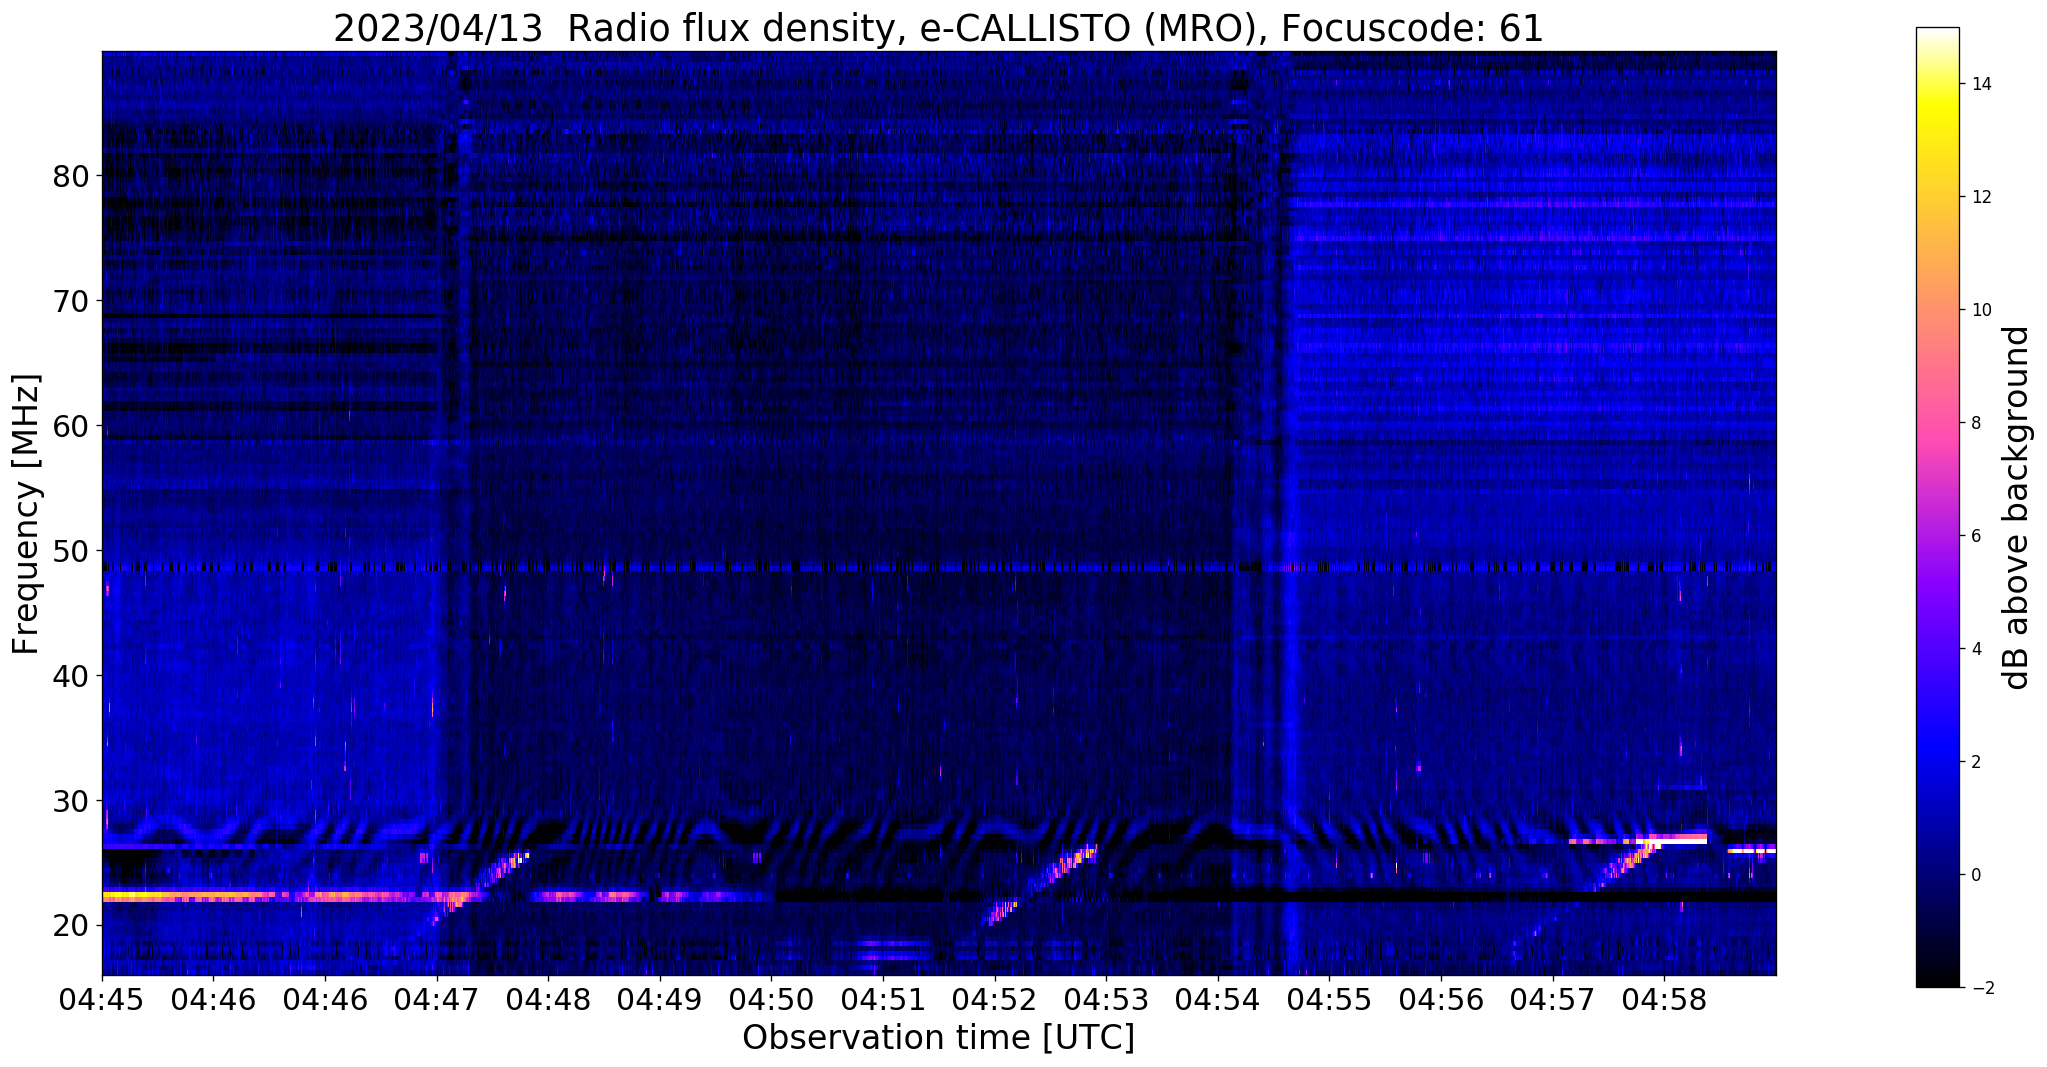Click the colorbar tick label 4
Image resolution: width=2047 pixels, height=1067 pixels.
tap(1975, 649)
